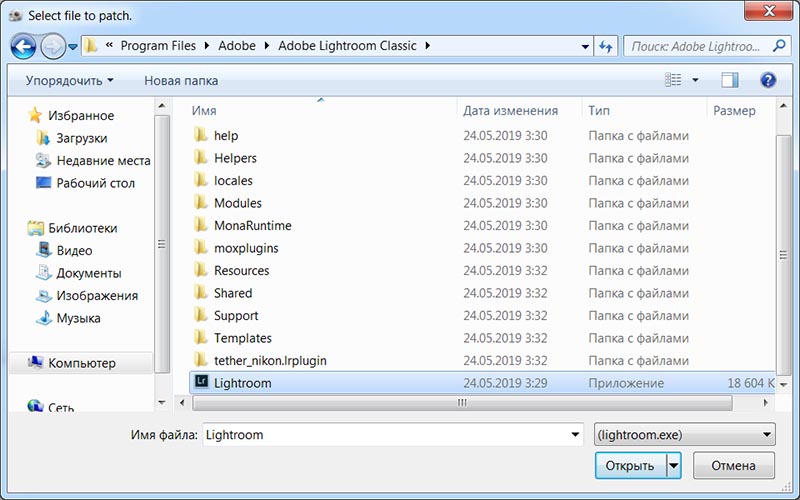The image size is (800, 500).
Task: Sort by Размер column header
Action: point(734,111)
